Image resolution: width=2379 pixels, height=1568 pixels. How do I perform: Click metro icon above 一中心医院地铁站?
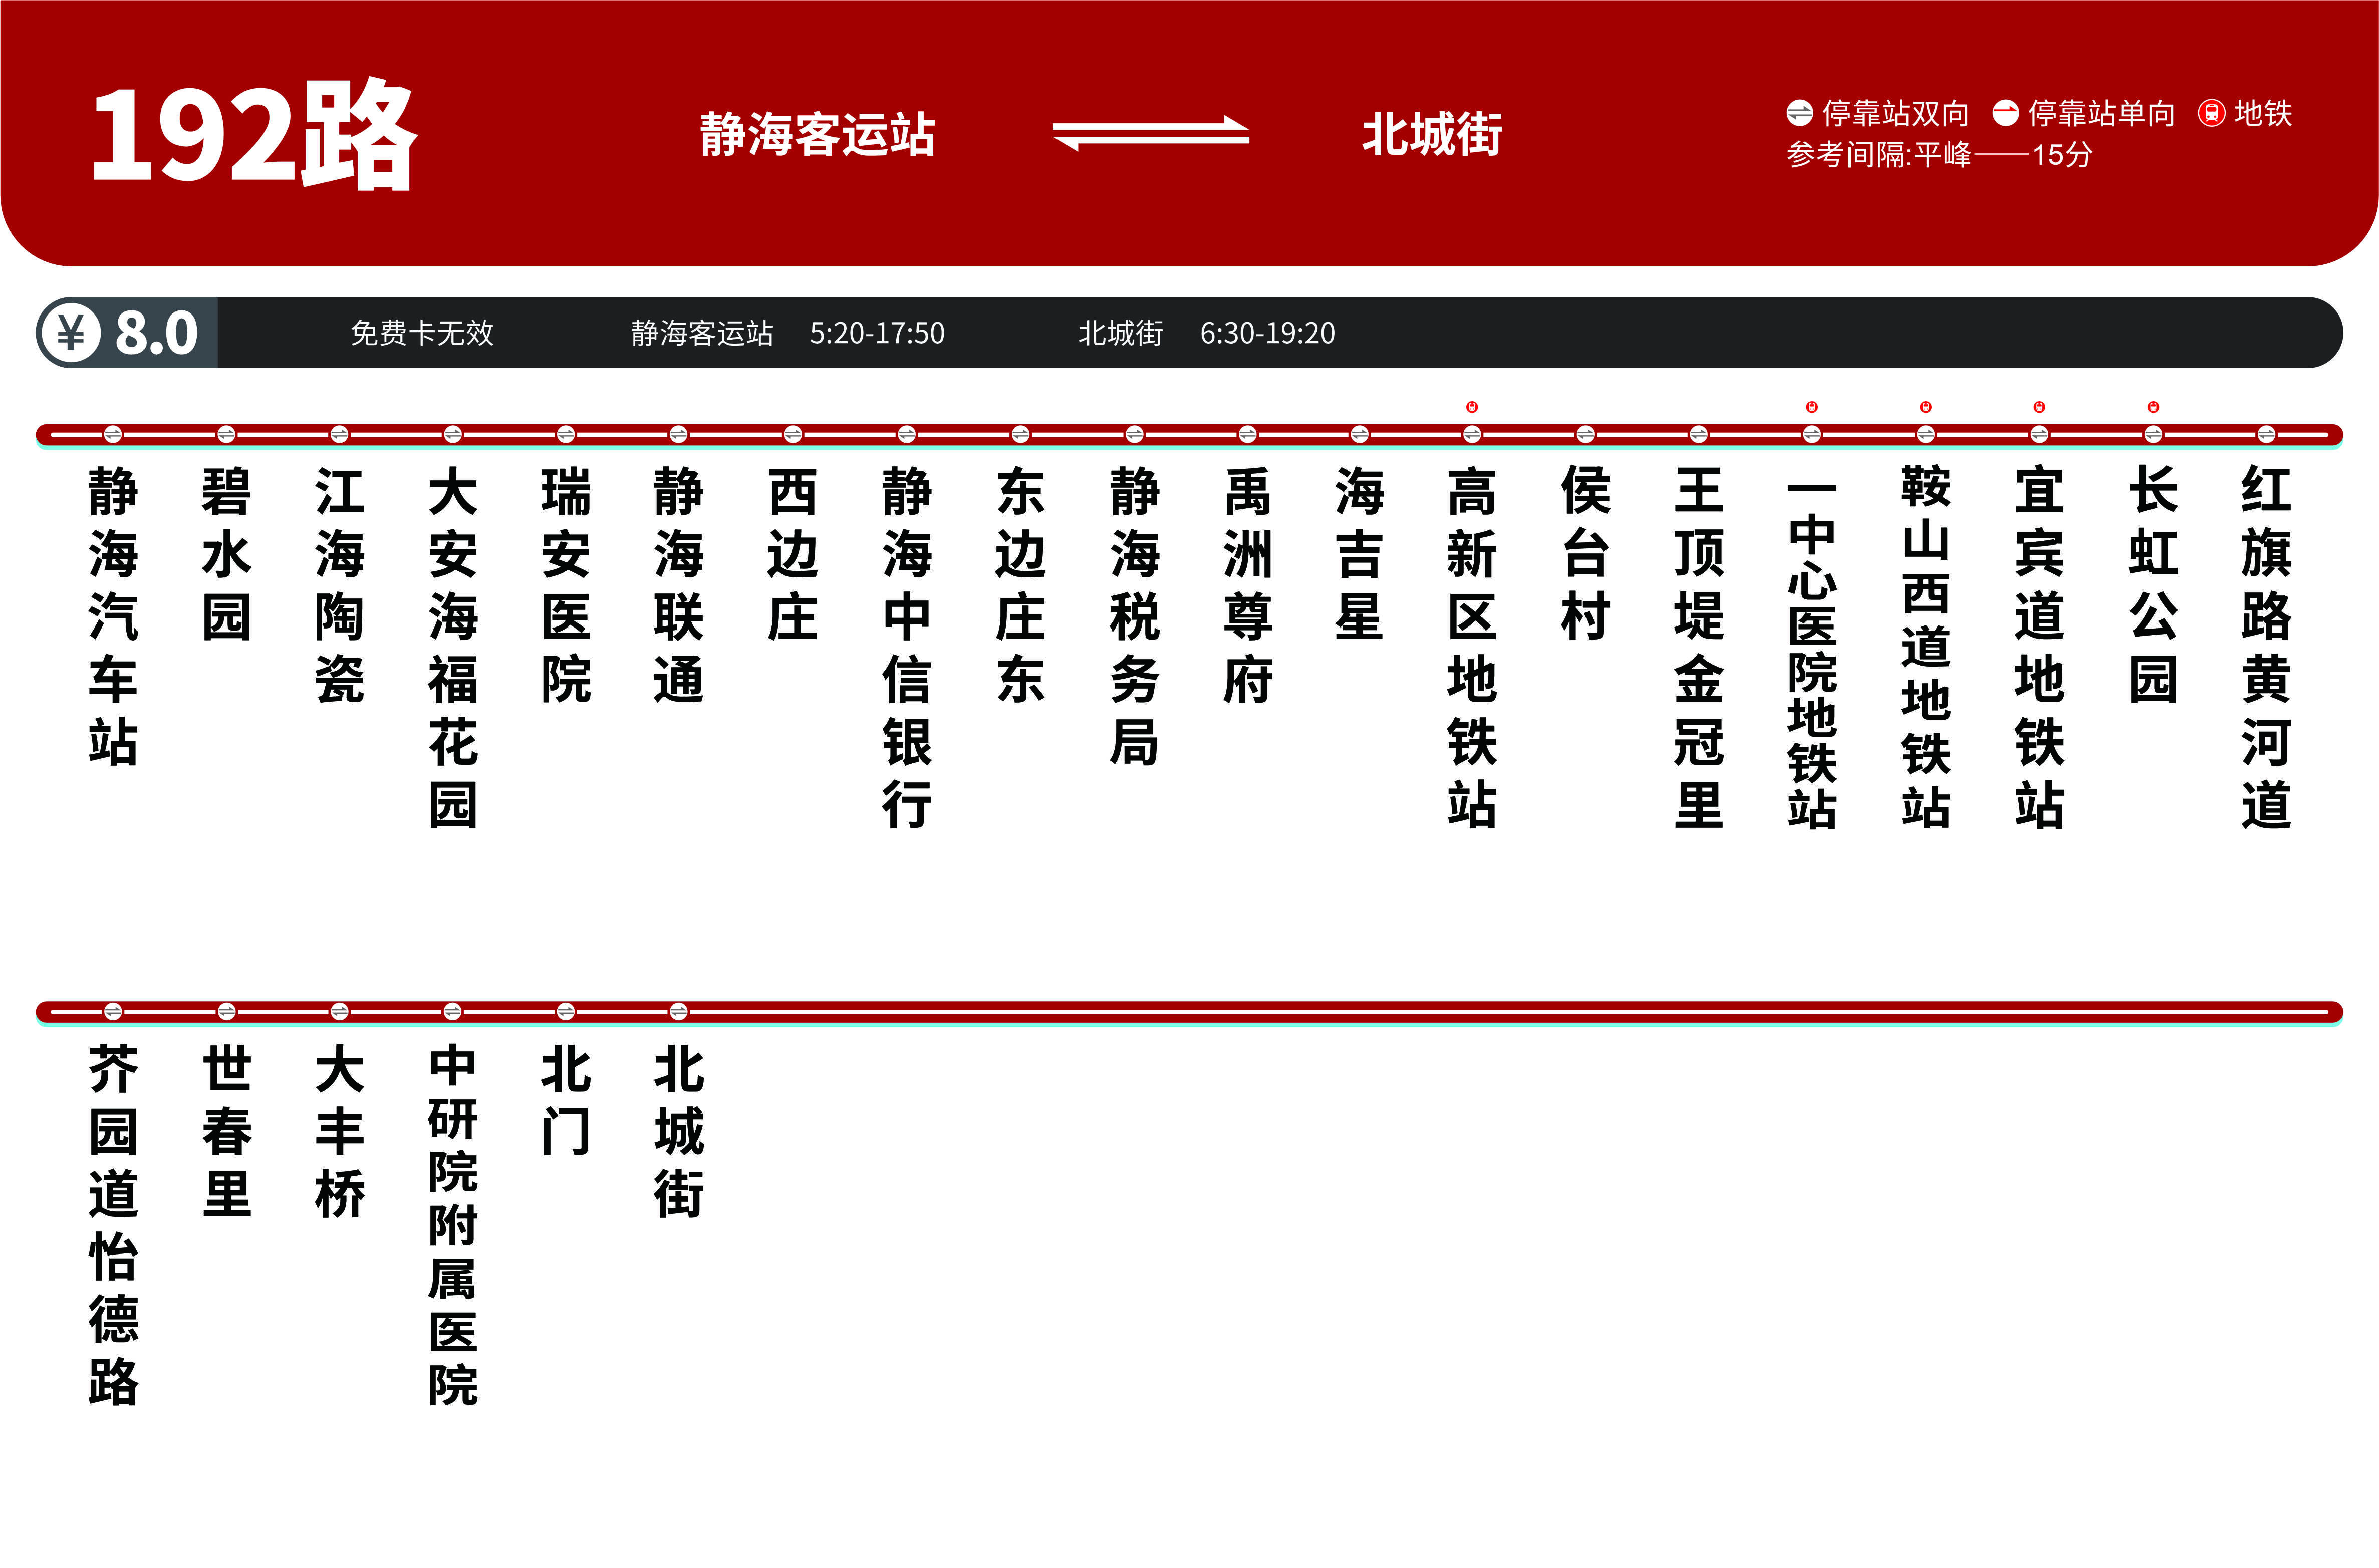(1811, 407)
